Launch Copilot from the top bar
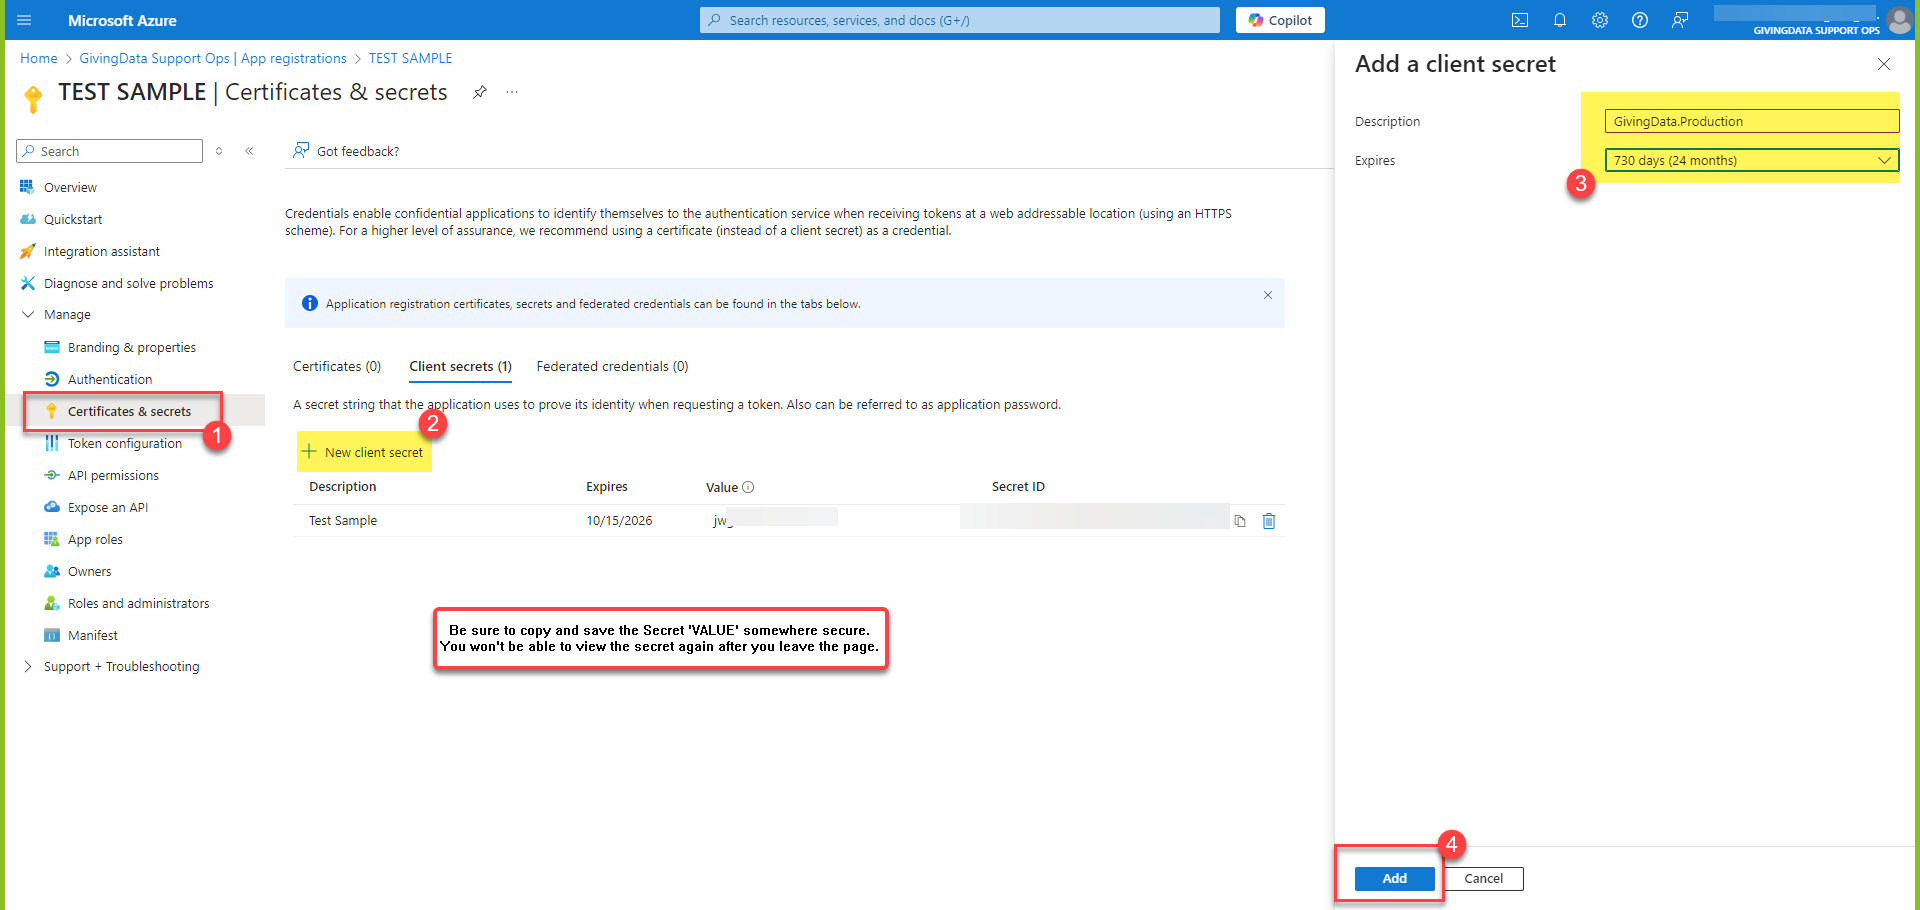This screenshot has height=910, width=1920. point(1280,20)
